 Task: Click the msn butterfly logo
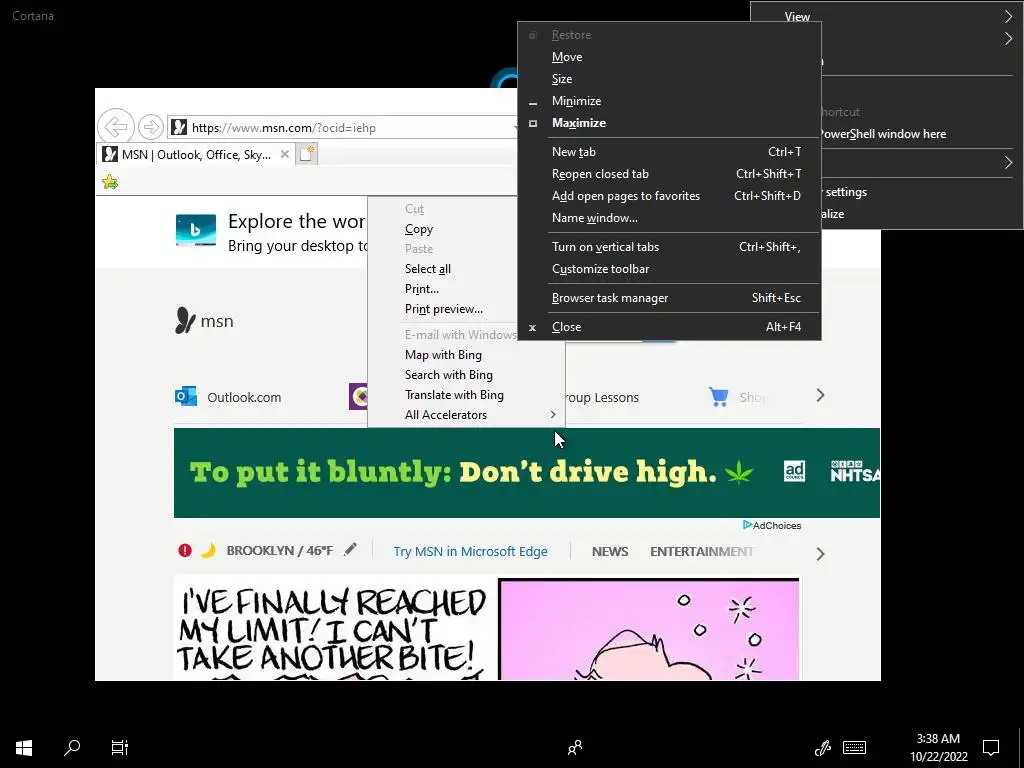pyautogui.click(x=185, y=321)
